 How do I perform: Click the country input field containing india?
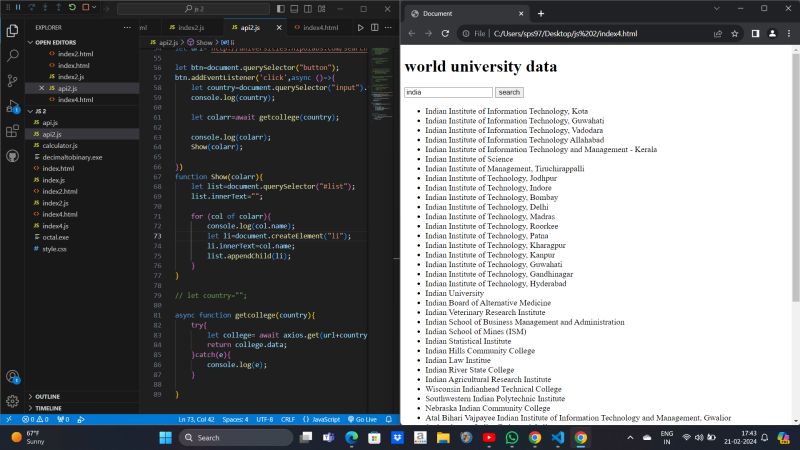tap(448, 92)
